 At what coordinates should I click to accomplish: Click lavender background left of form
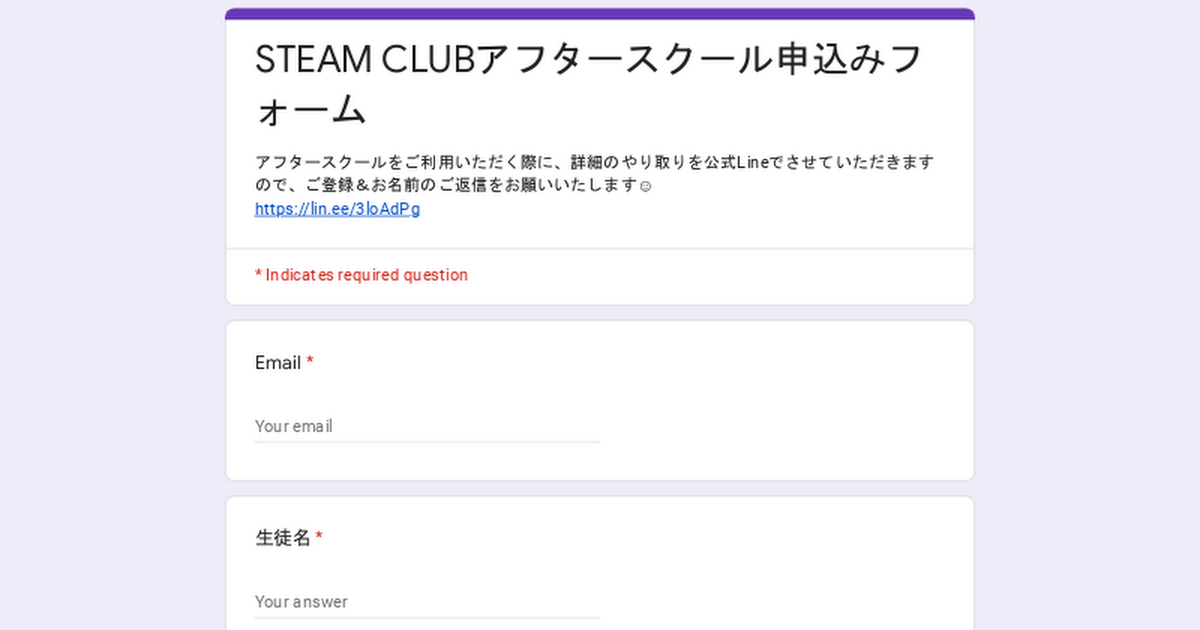click(x=112, y=315)
